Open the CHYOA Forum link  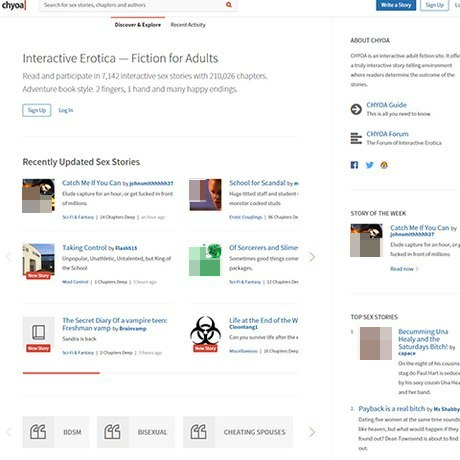(x=387, y=134)
